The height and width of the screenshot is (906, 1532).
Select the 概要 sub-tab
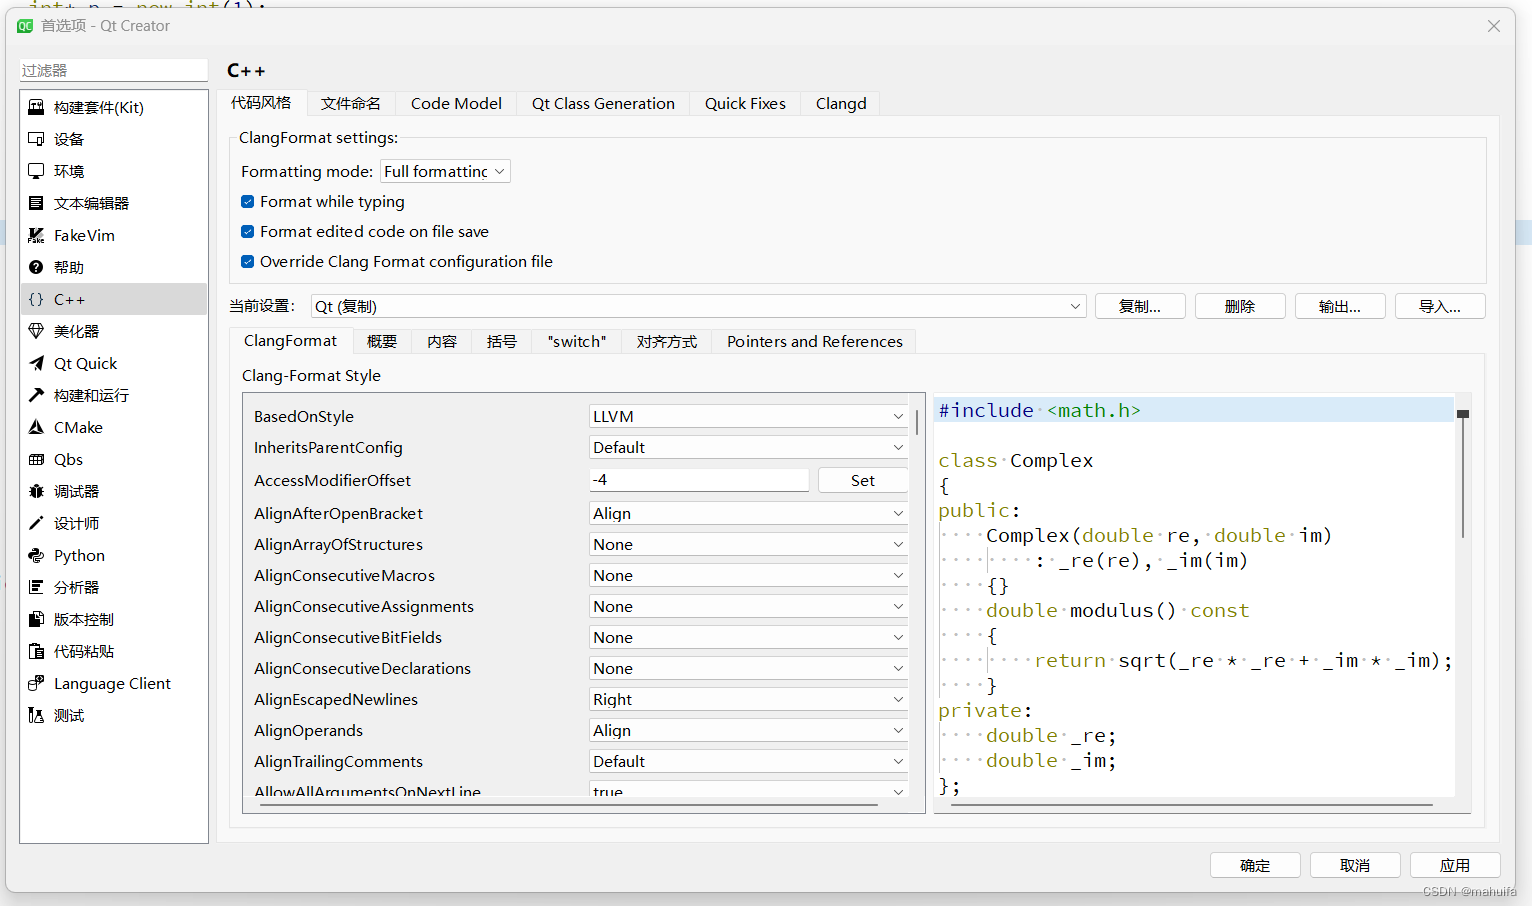(x=382, y=342)
